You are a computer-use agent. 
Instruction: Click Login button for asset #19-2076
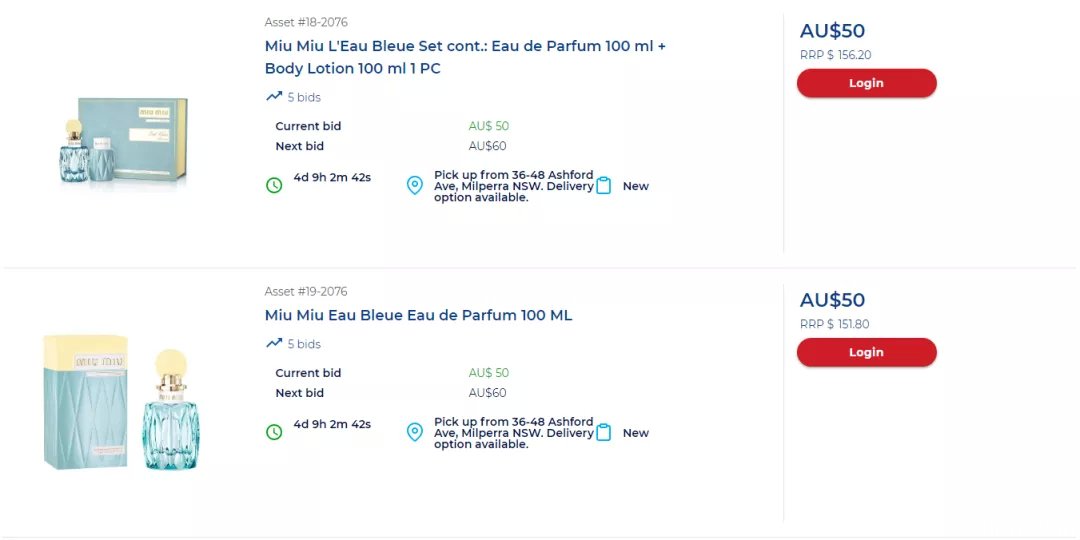click(x=866, y=352)
